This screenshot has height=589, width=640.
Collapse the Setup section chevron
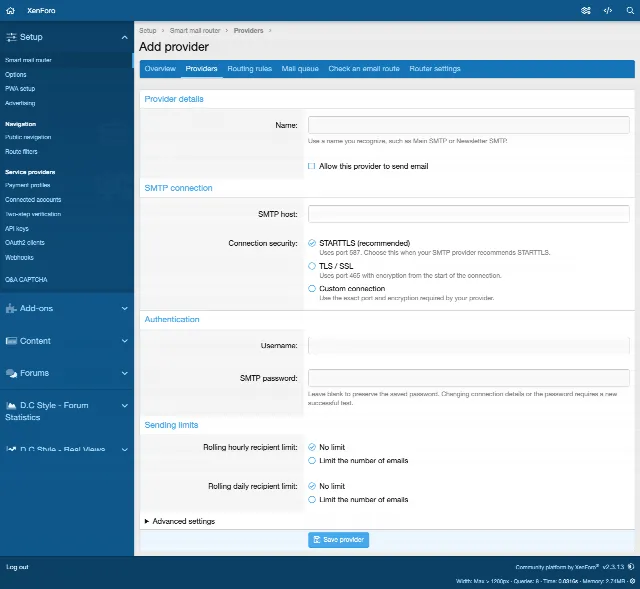coord(124,38)
